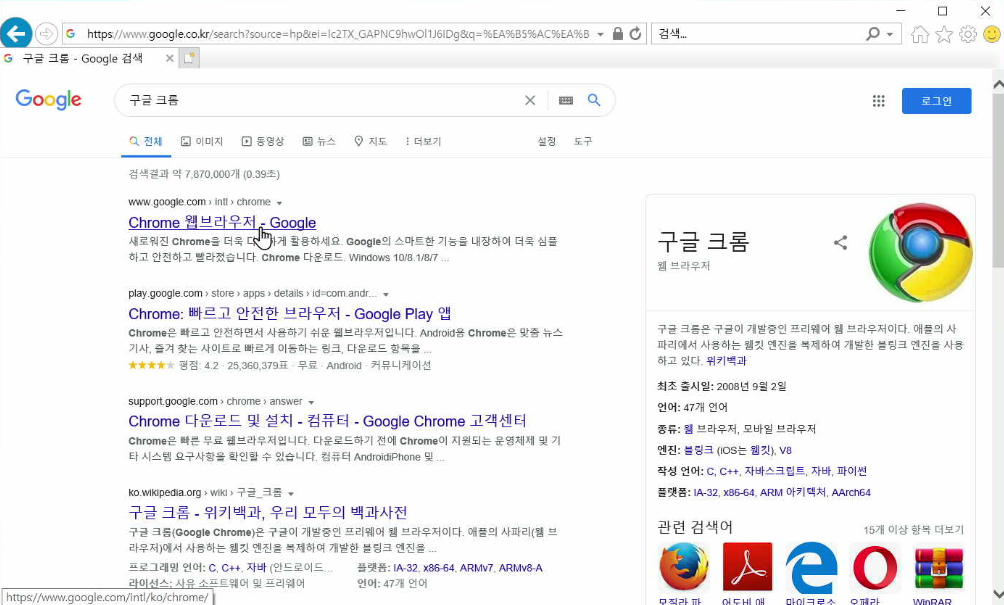Click the scrollbar down arrow
Image resolution: width=1004 pixels, height=605 pixels.
click(998, 593)
